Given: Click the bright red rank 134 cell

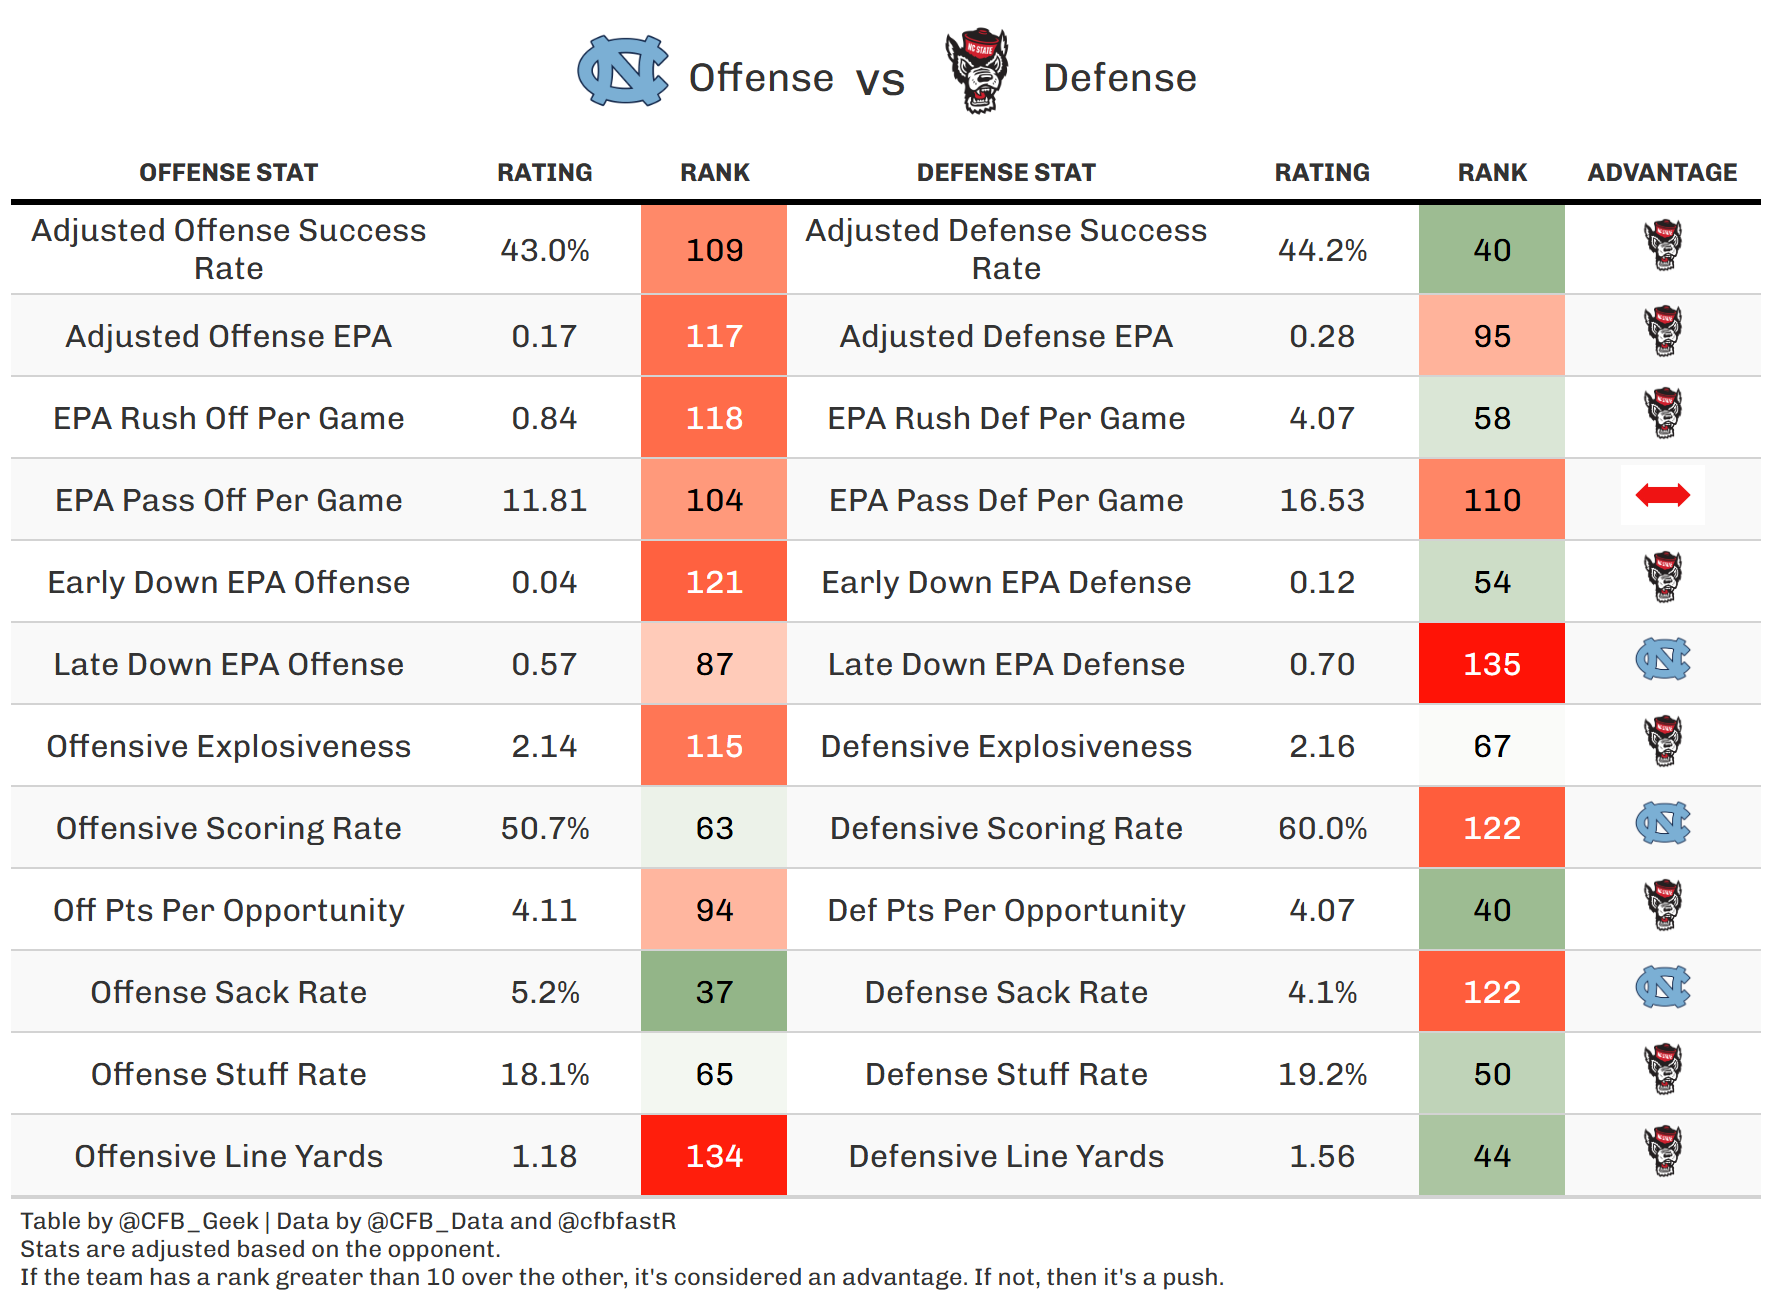Looking at the screenshot, I should tap(714, 1156).
